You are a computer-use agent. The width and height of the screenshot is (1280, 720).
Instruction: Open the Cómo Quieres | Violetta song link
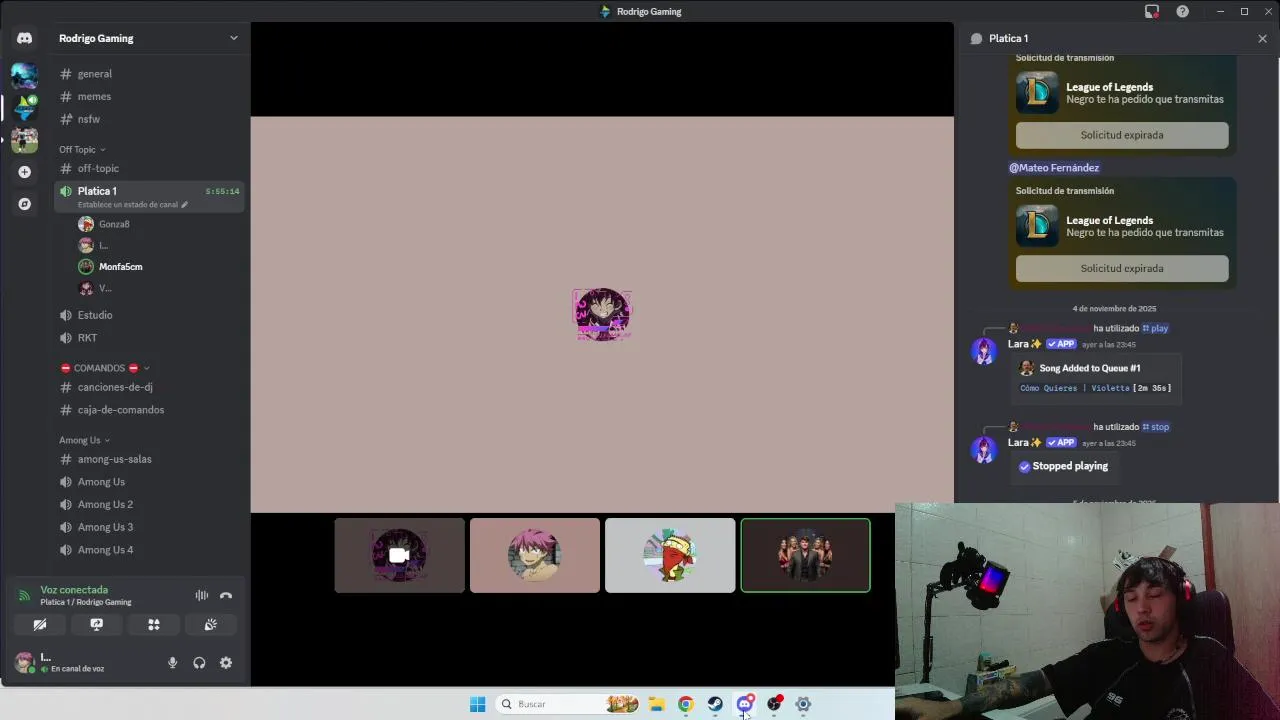1075,388
